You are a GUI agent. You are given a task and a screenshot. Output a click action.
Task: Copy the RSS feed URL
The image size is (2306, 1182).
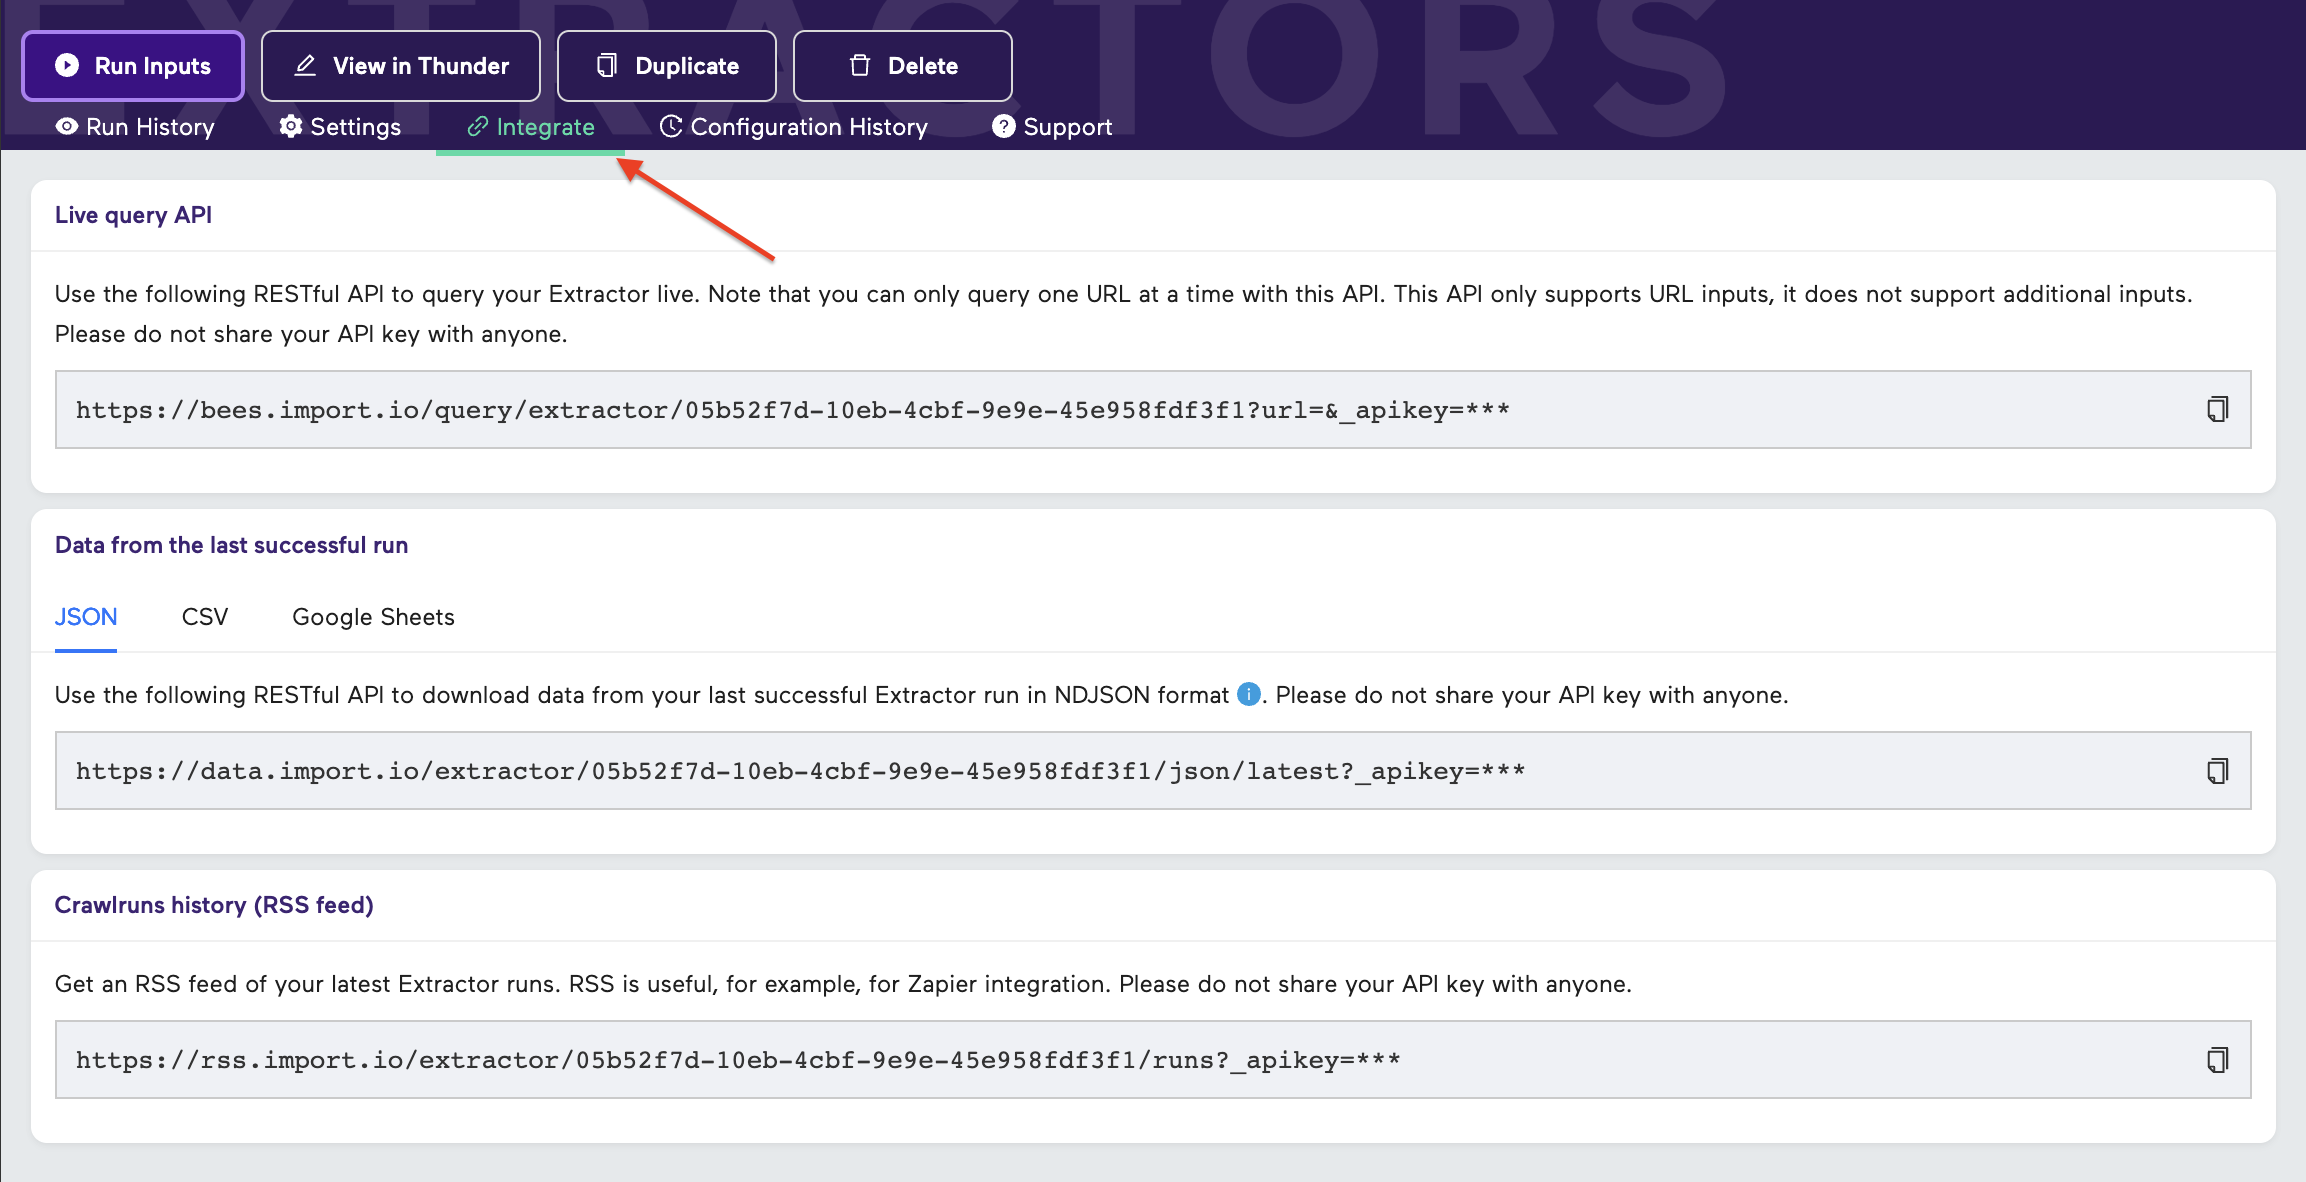pyautogui.click(x=2220, y=1059)
